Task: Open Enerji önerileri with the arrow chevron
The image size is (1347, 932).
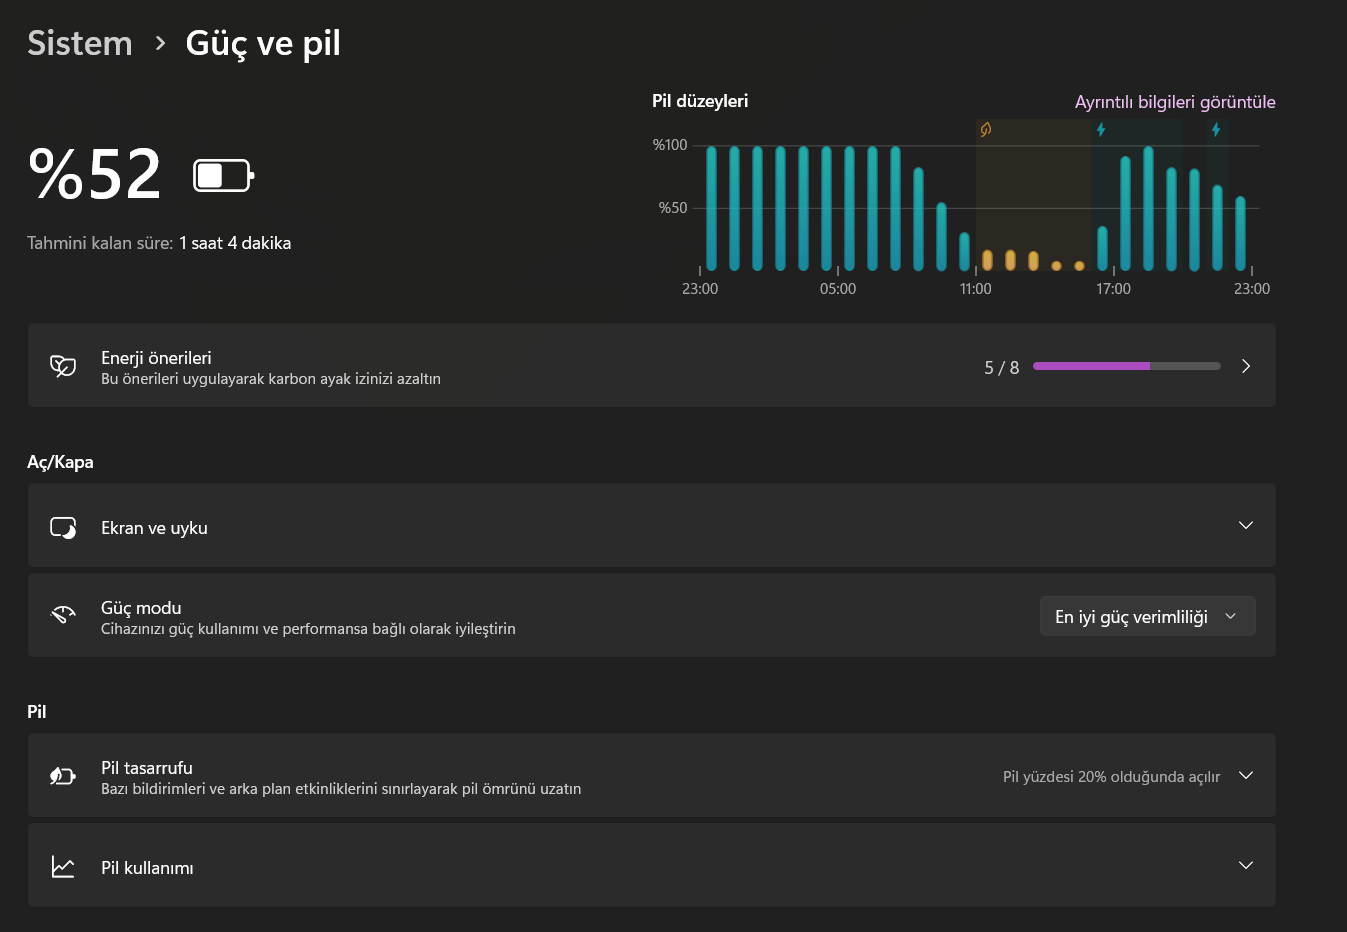Action: [1246, 366]
